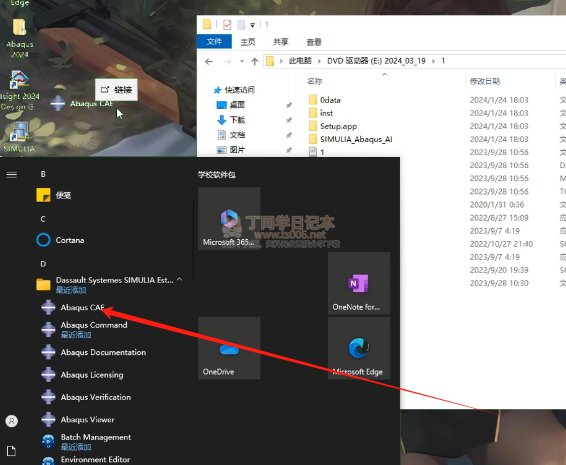Open Batch Management entry
This screenshot has height=465, width=566.
tap(96, 441)
